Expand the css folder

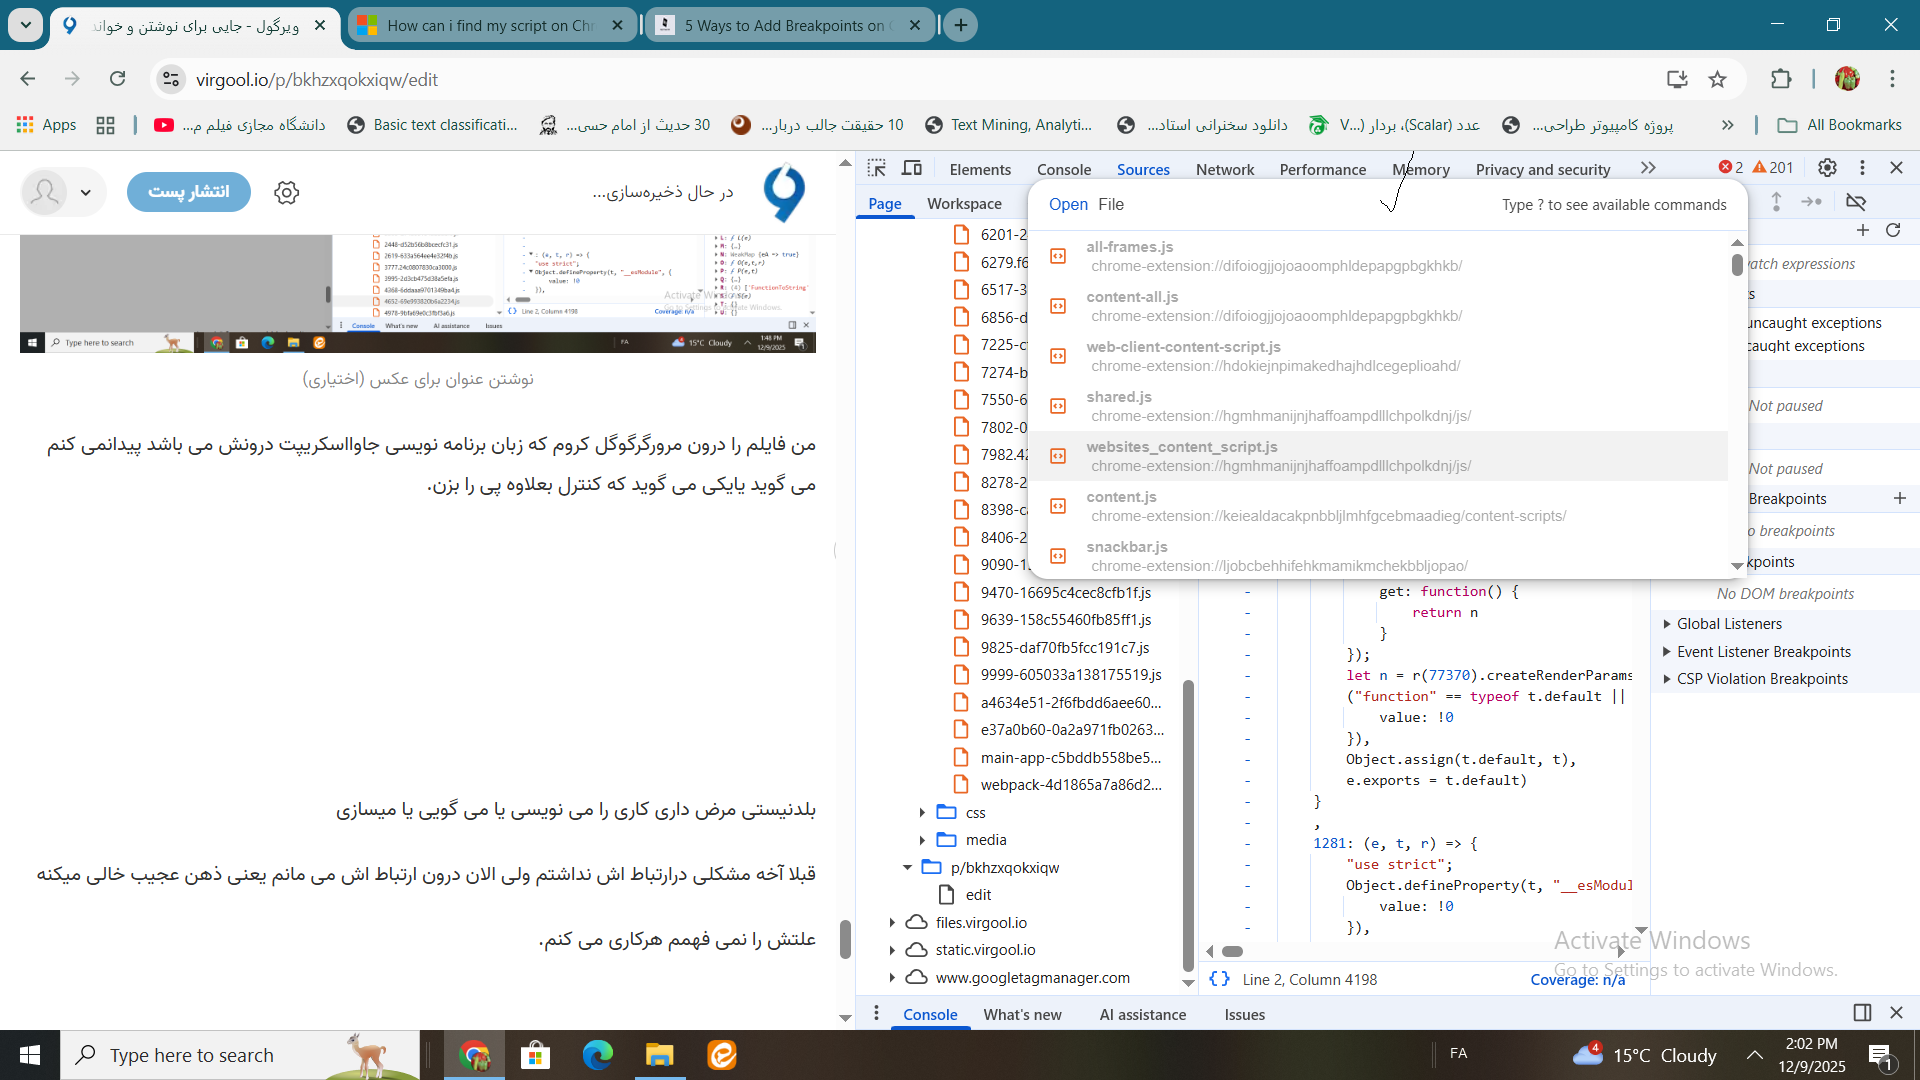[x=922, y=812]
